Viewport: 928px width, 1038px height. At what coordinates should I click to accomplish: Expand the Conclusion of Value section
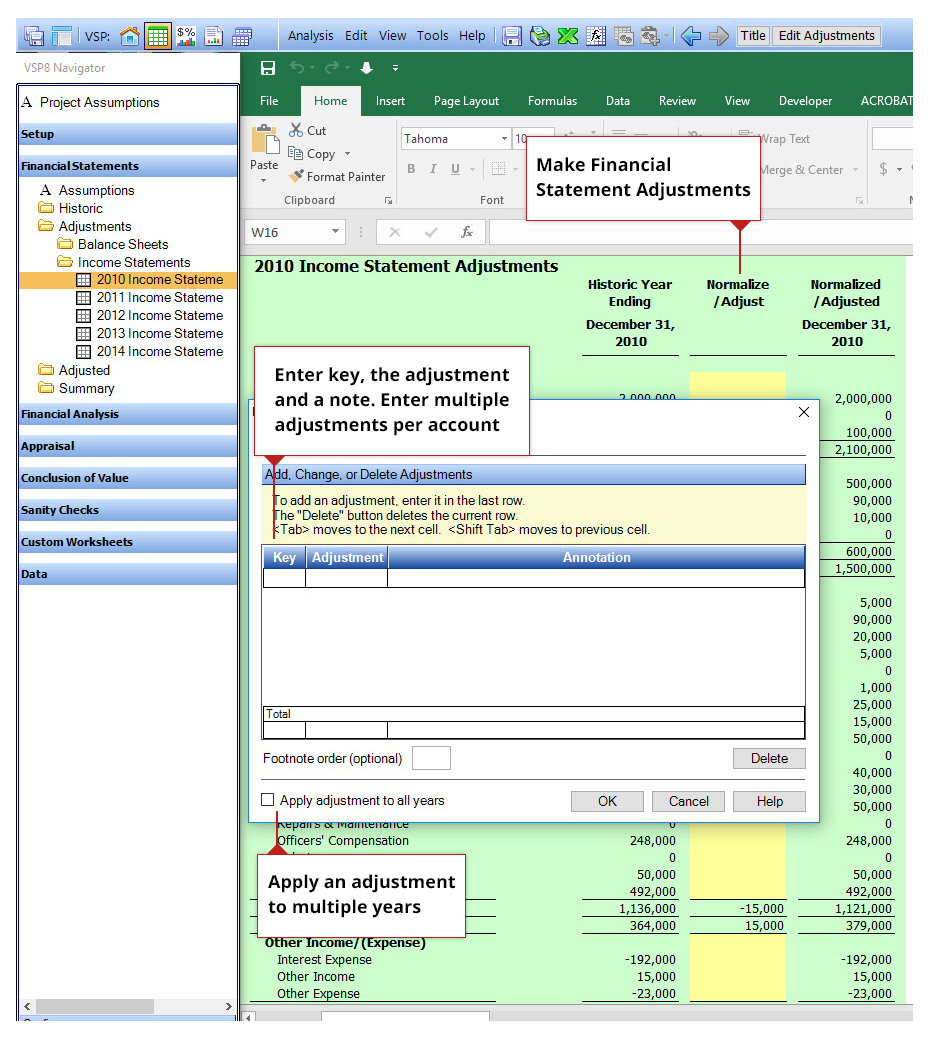point(128,478)
